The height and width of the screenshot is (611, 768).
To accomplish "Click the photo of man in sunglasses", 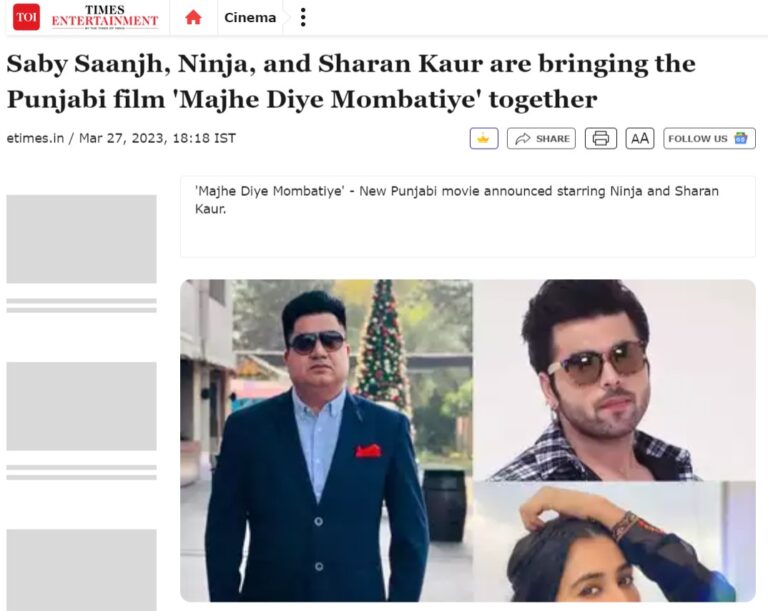I will click(x=614, y=380).
